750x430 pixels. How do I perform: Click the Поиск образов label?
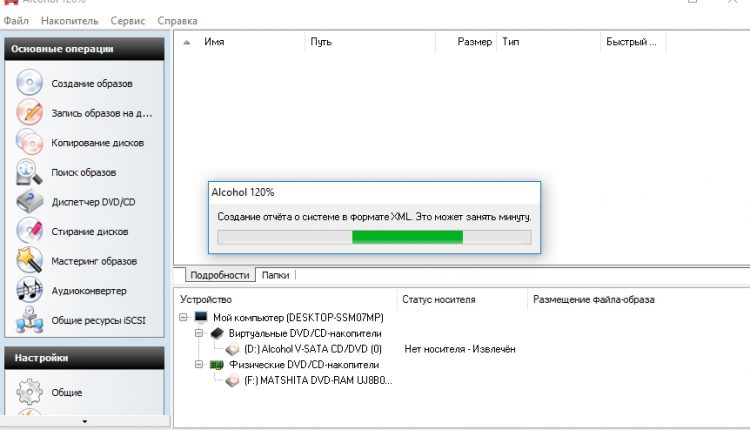pos(84,172)
